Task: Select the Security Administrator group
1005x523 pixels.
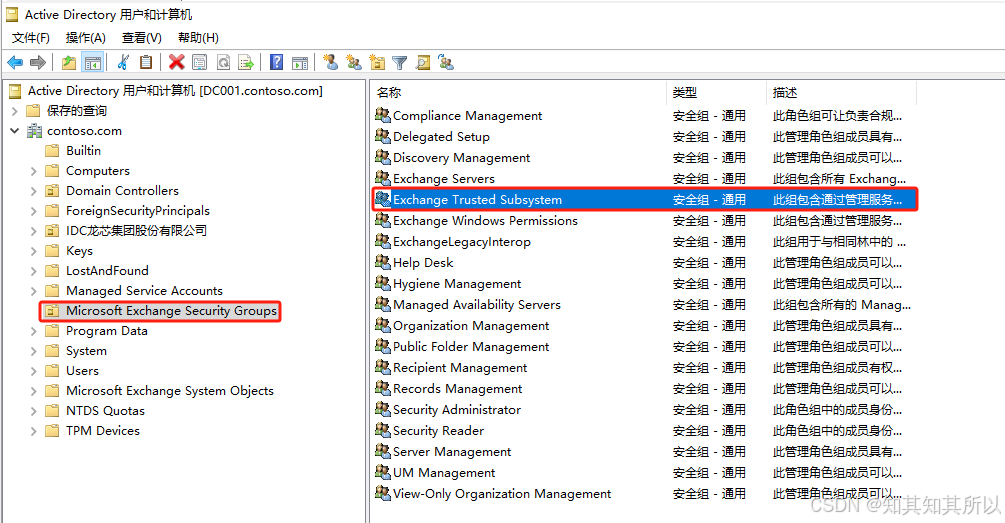Action: click(457, 410)
